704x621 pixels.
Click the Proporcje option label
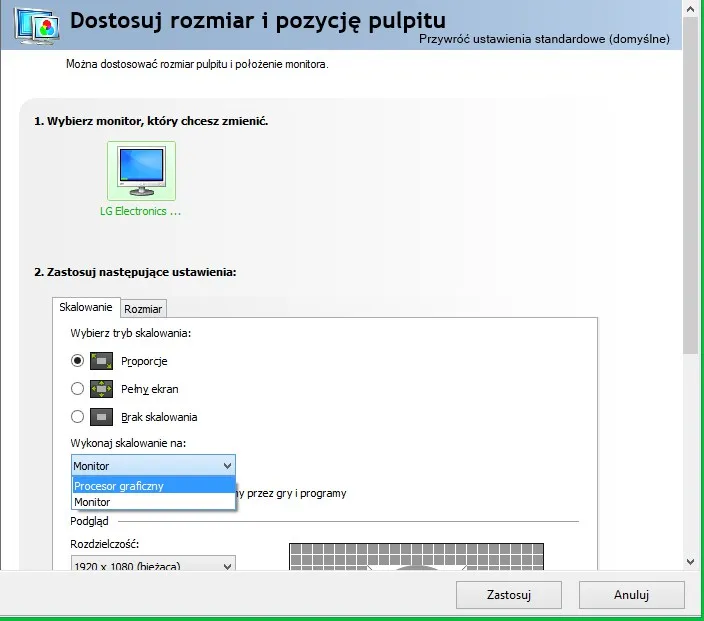tap(144, 361)
